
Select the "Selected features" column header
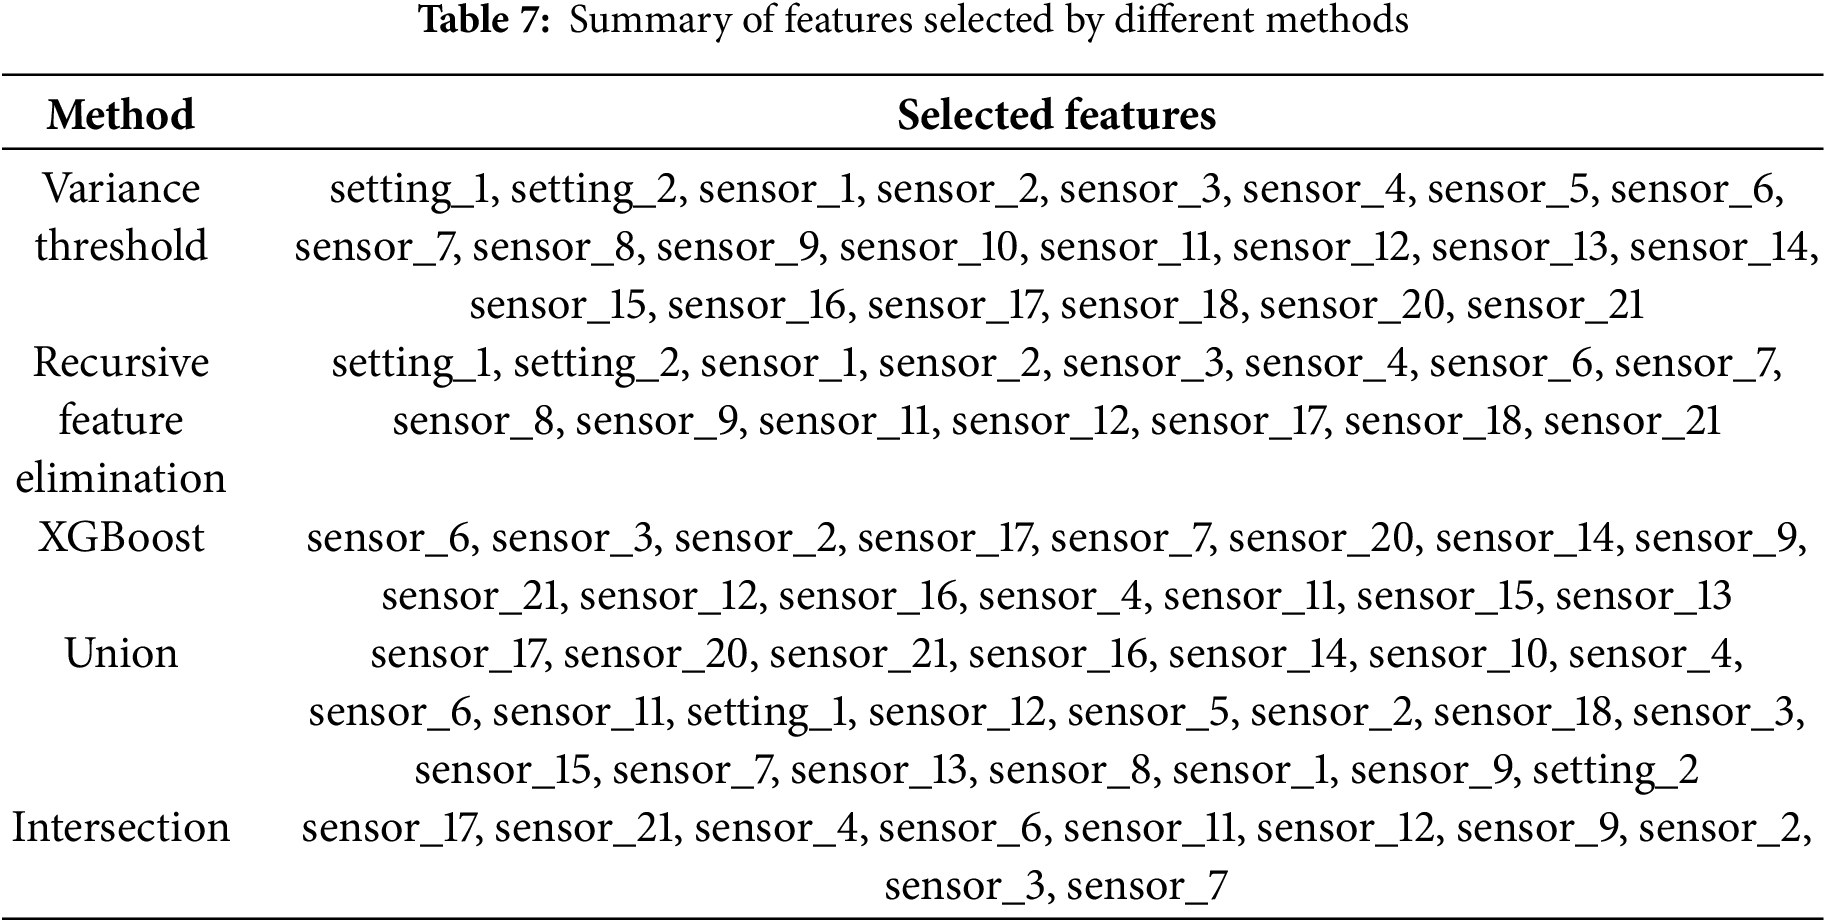[x=1056, y=115]
